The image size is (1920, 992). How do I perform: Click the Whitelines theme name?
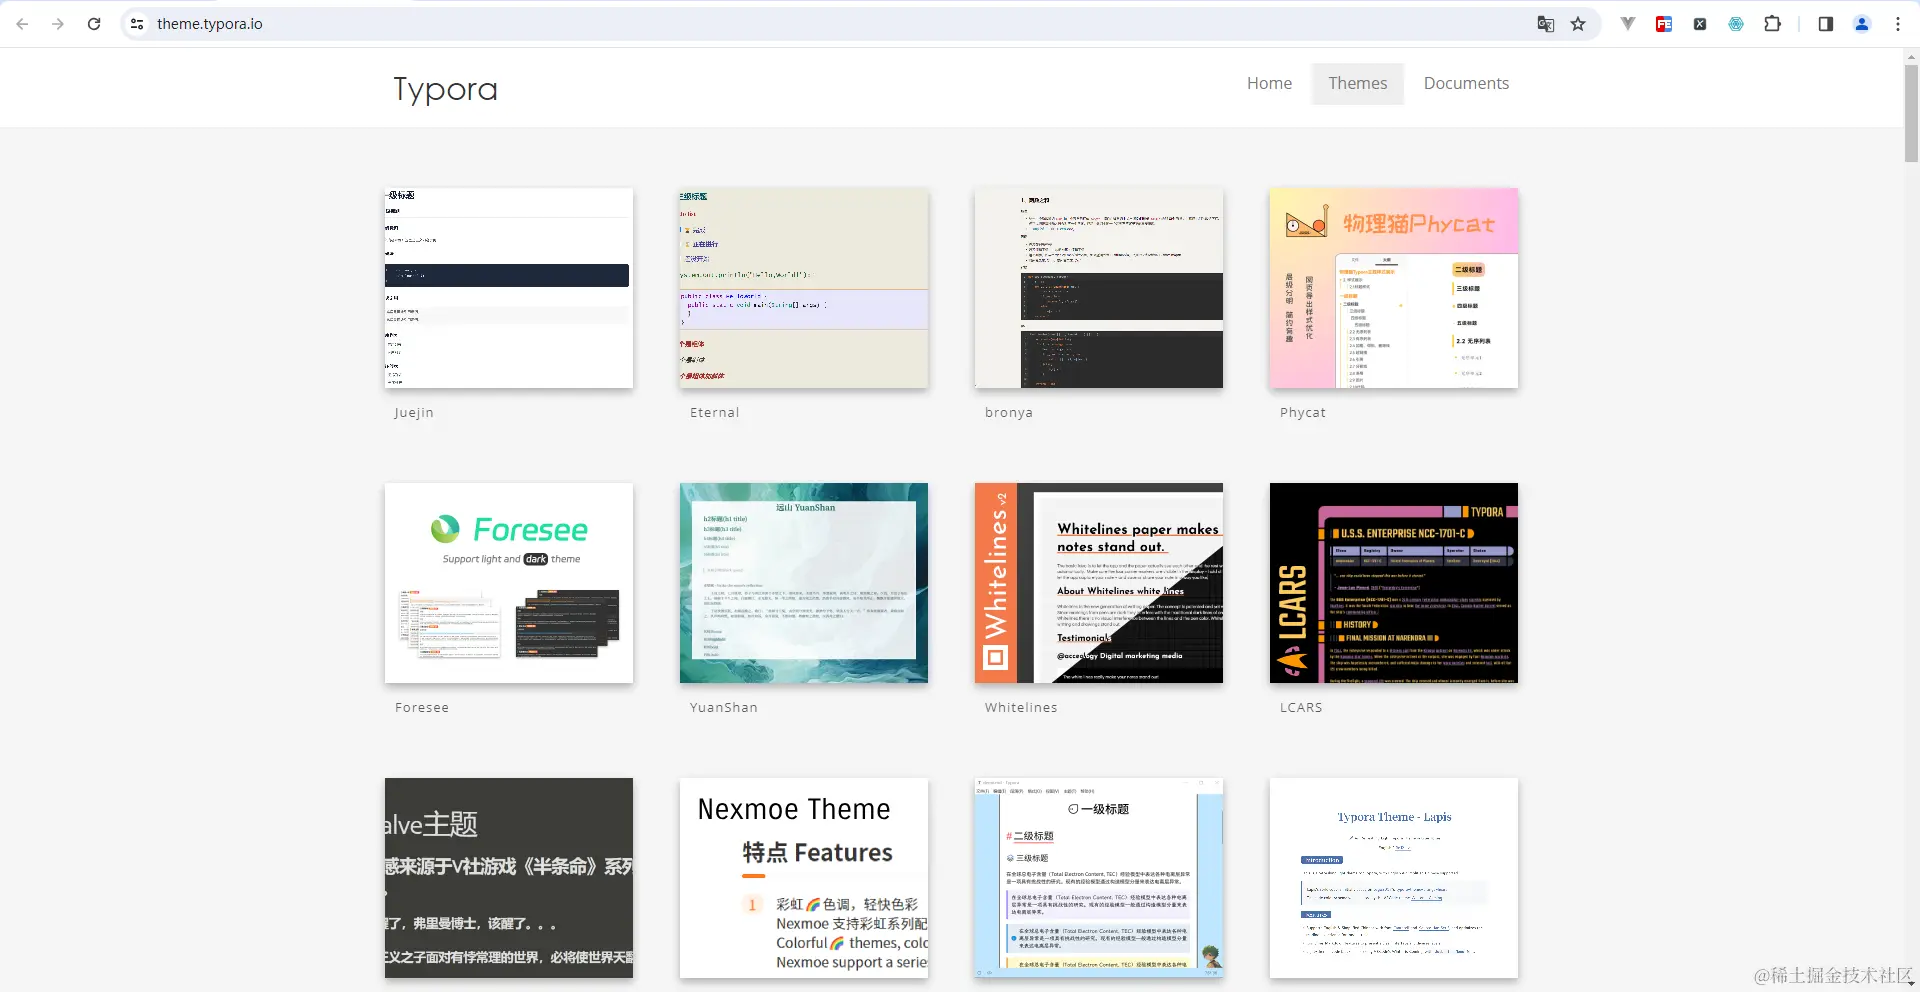pyautogui.click(x=1021, y=708)
